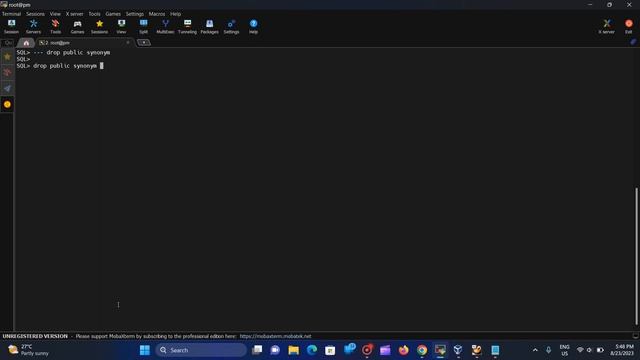640x360 pixels.
Task: Open the weather widget showing 27°C
Action: pos(29,350)
